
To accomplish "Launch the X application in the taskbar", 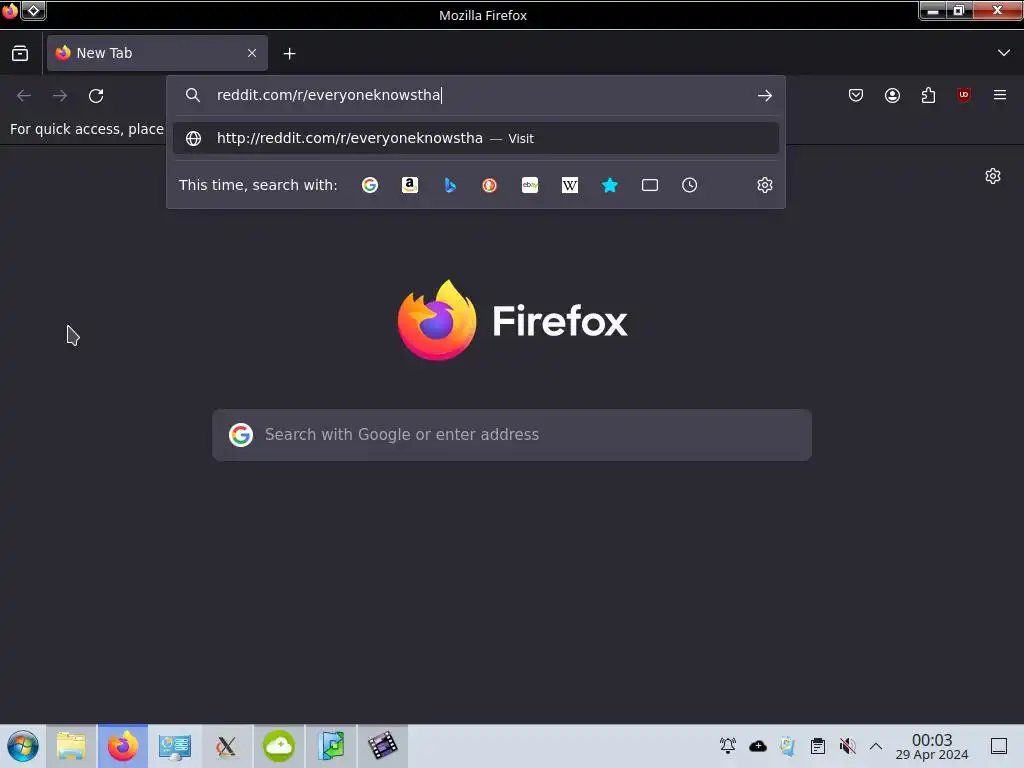I will [x=227, y=746].
